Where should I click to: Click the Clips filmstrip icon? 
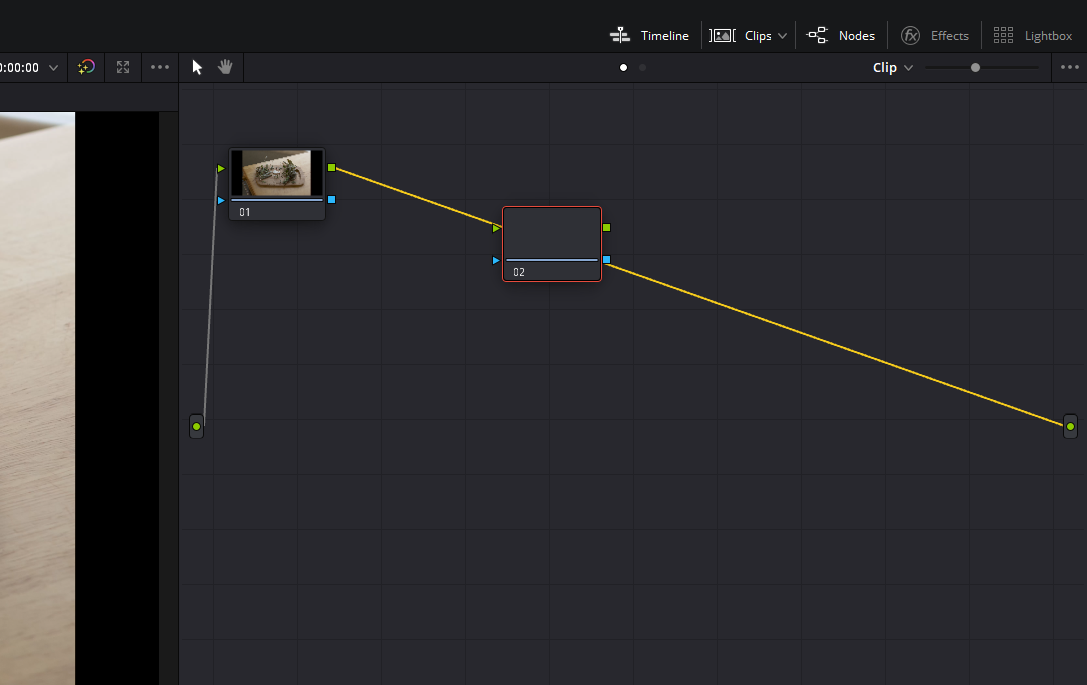722,34
